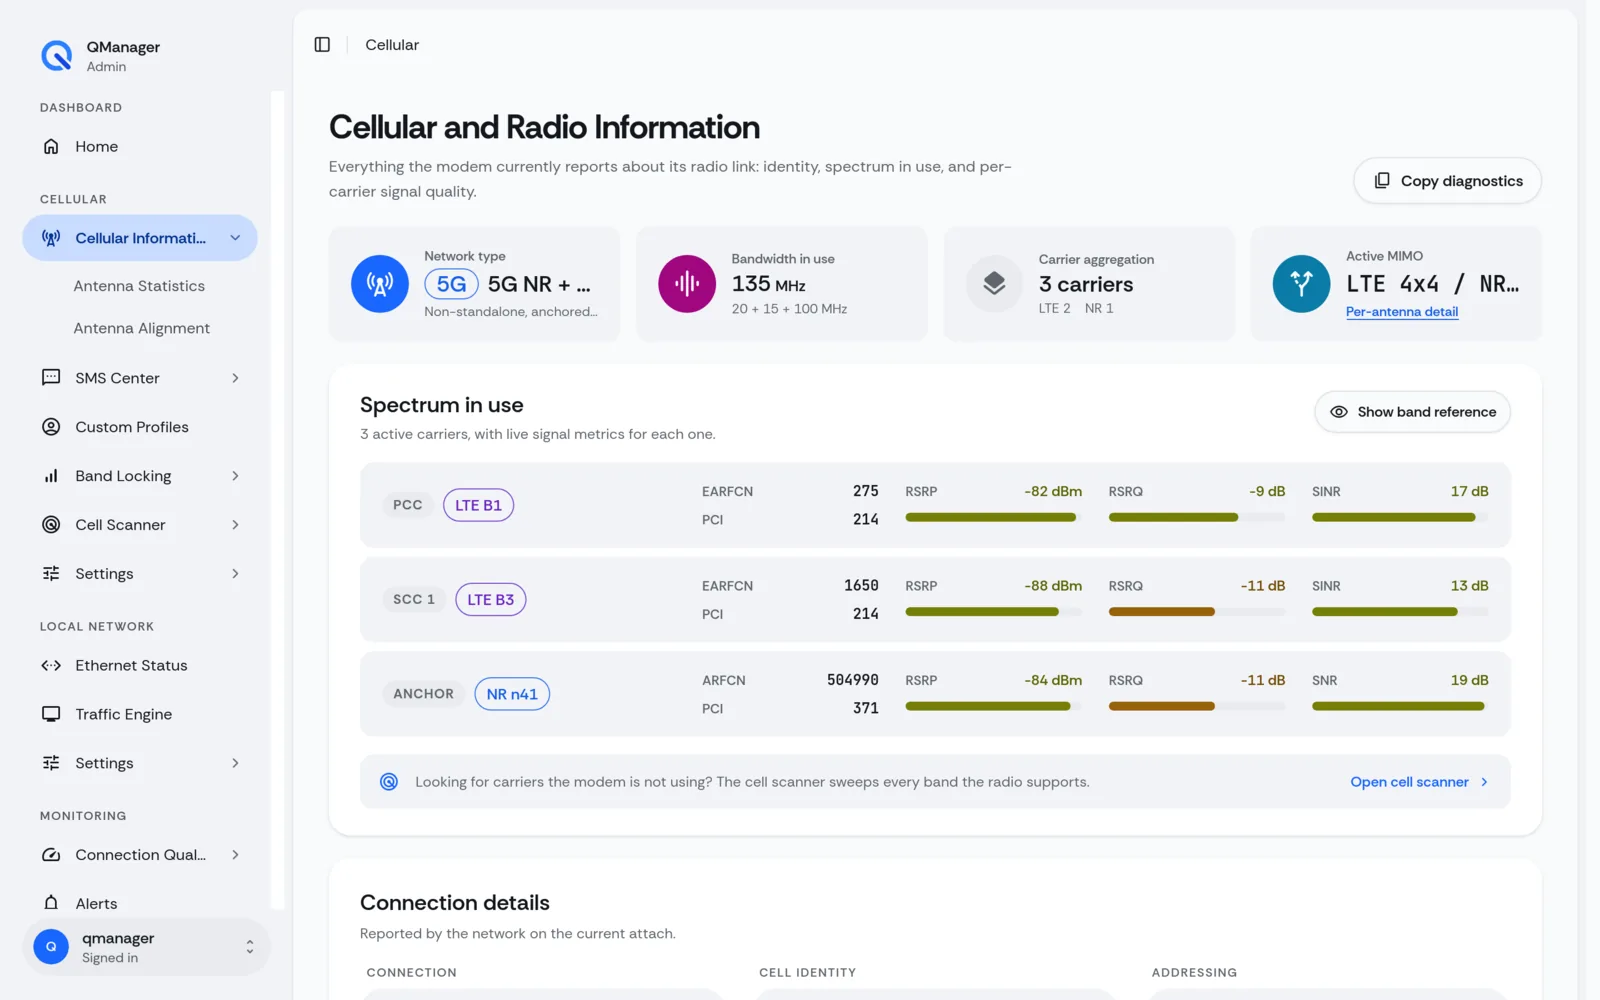This screenshot has height=1000, width=1600.
Task: Click the QManager logo icon
Action: (56, 56)
